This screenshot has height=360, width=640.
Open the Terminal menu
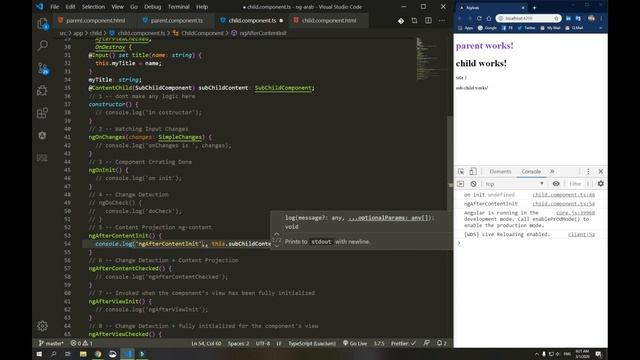pyautogui.click(x=178, y=7)
